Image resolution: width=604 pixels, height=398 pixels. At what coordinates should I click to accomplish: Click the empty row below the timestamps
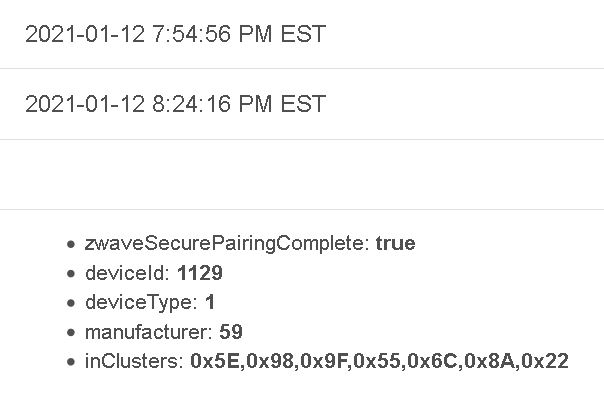click(302, 175)
